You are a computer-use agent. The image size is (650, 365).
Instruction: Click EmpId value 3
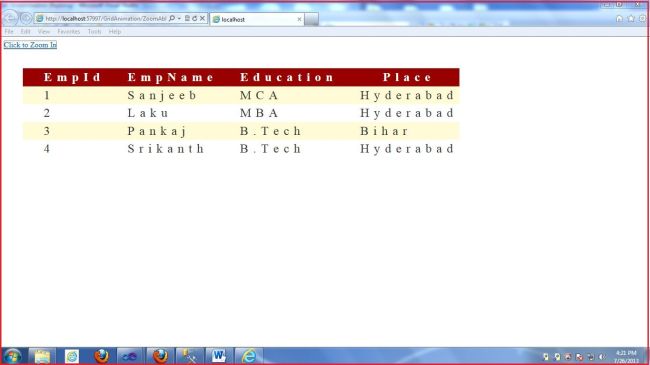[x=47, y=131]
